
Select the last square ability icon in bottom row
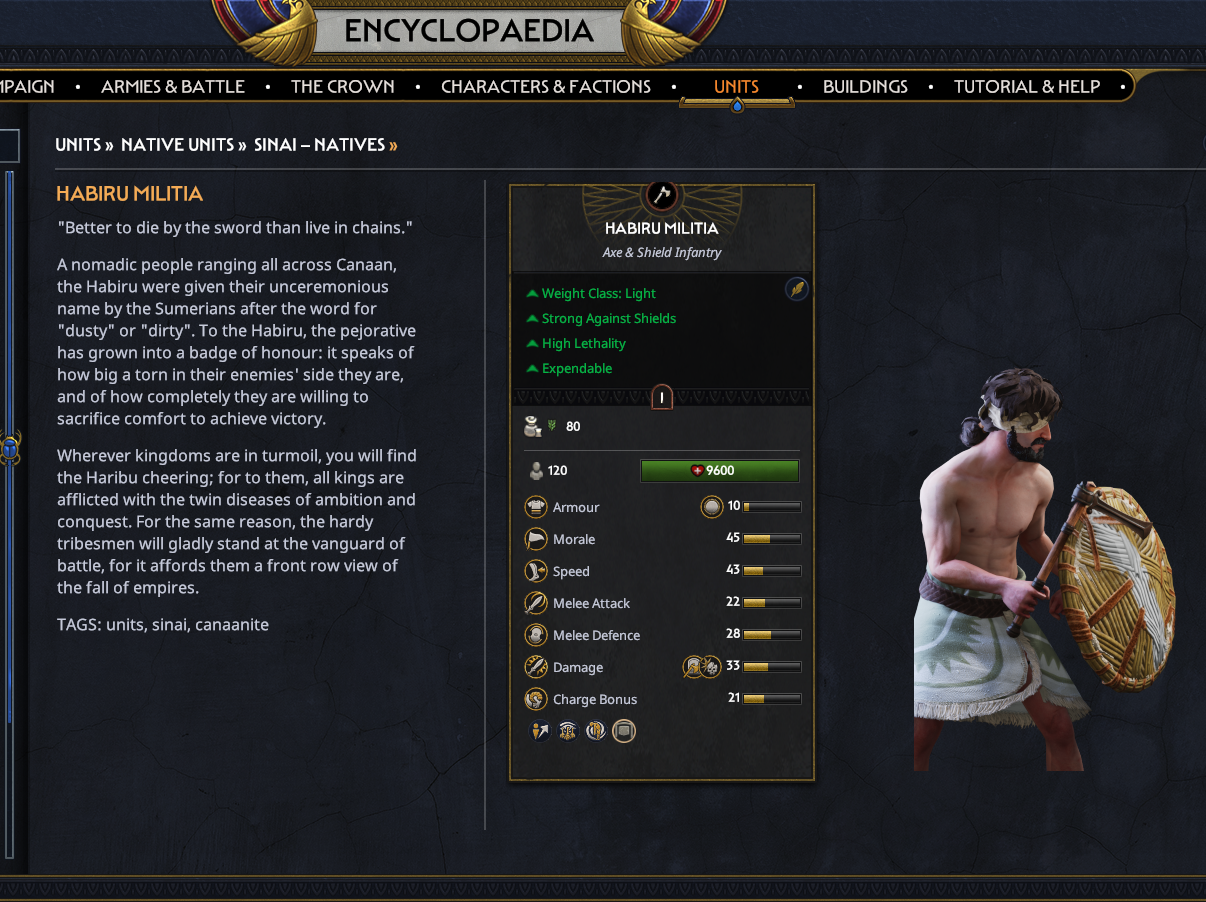tap(624, 731)
